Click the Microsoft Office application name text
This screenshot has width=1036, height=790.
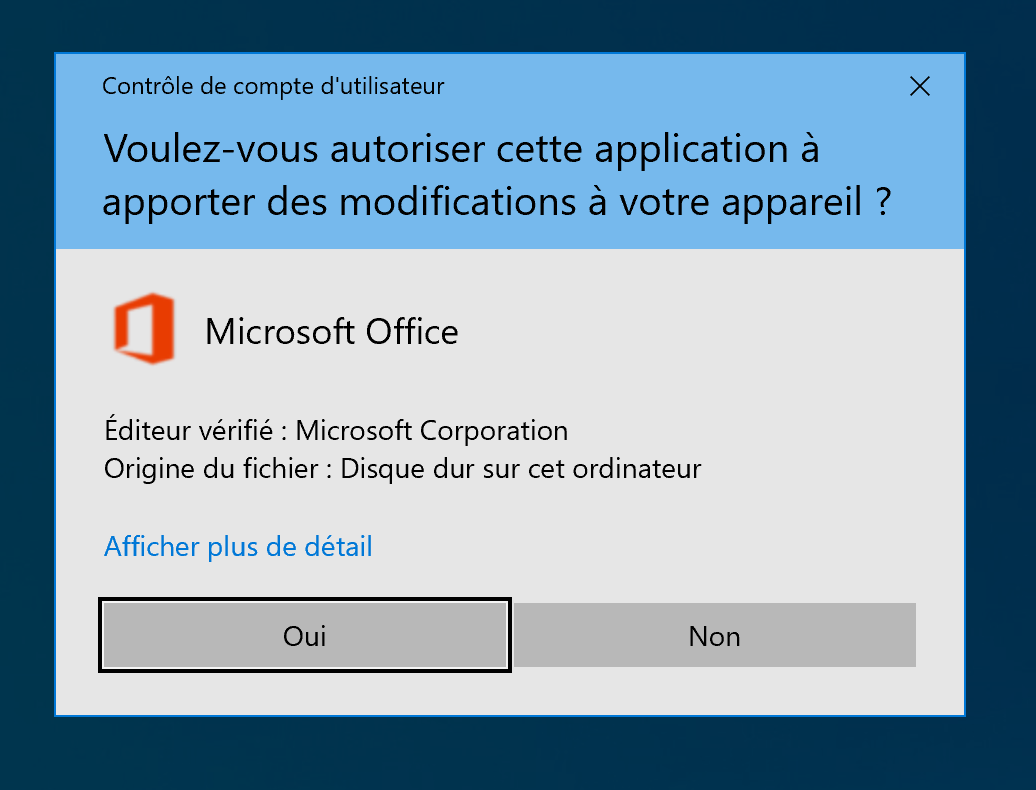331,331
